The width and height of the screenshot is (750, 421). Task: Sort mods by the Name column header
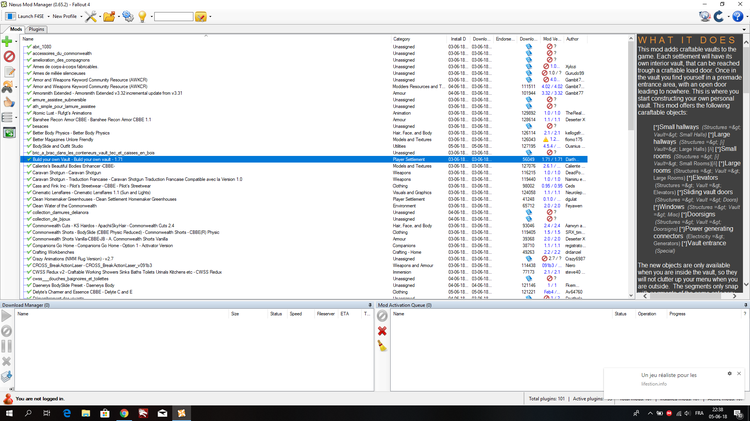(206, 39)
